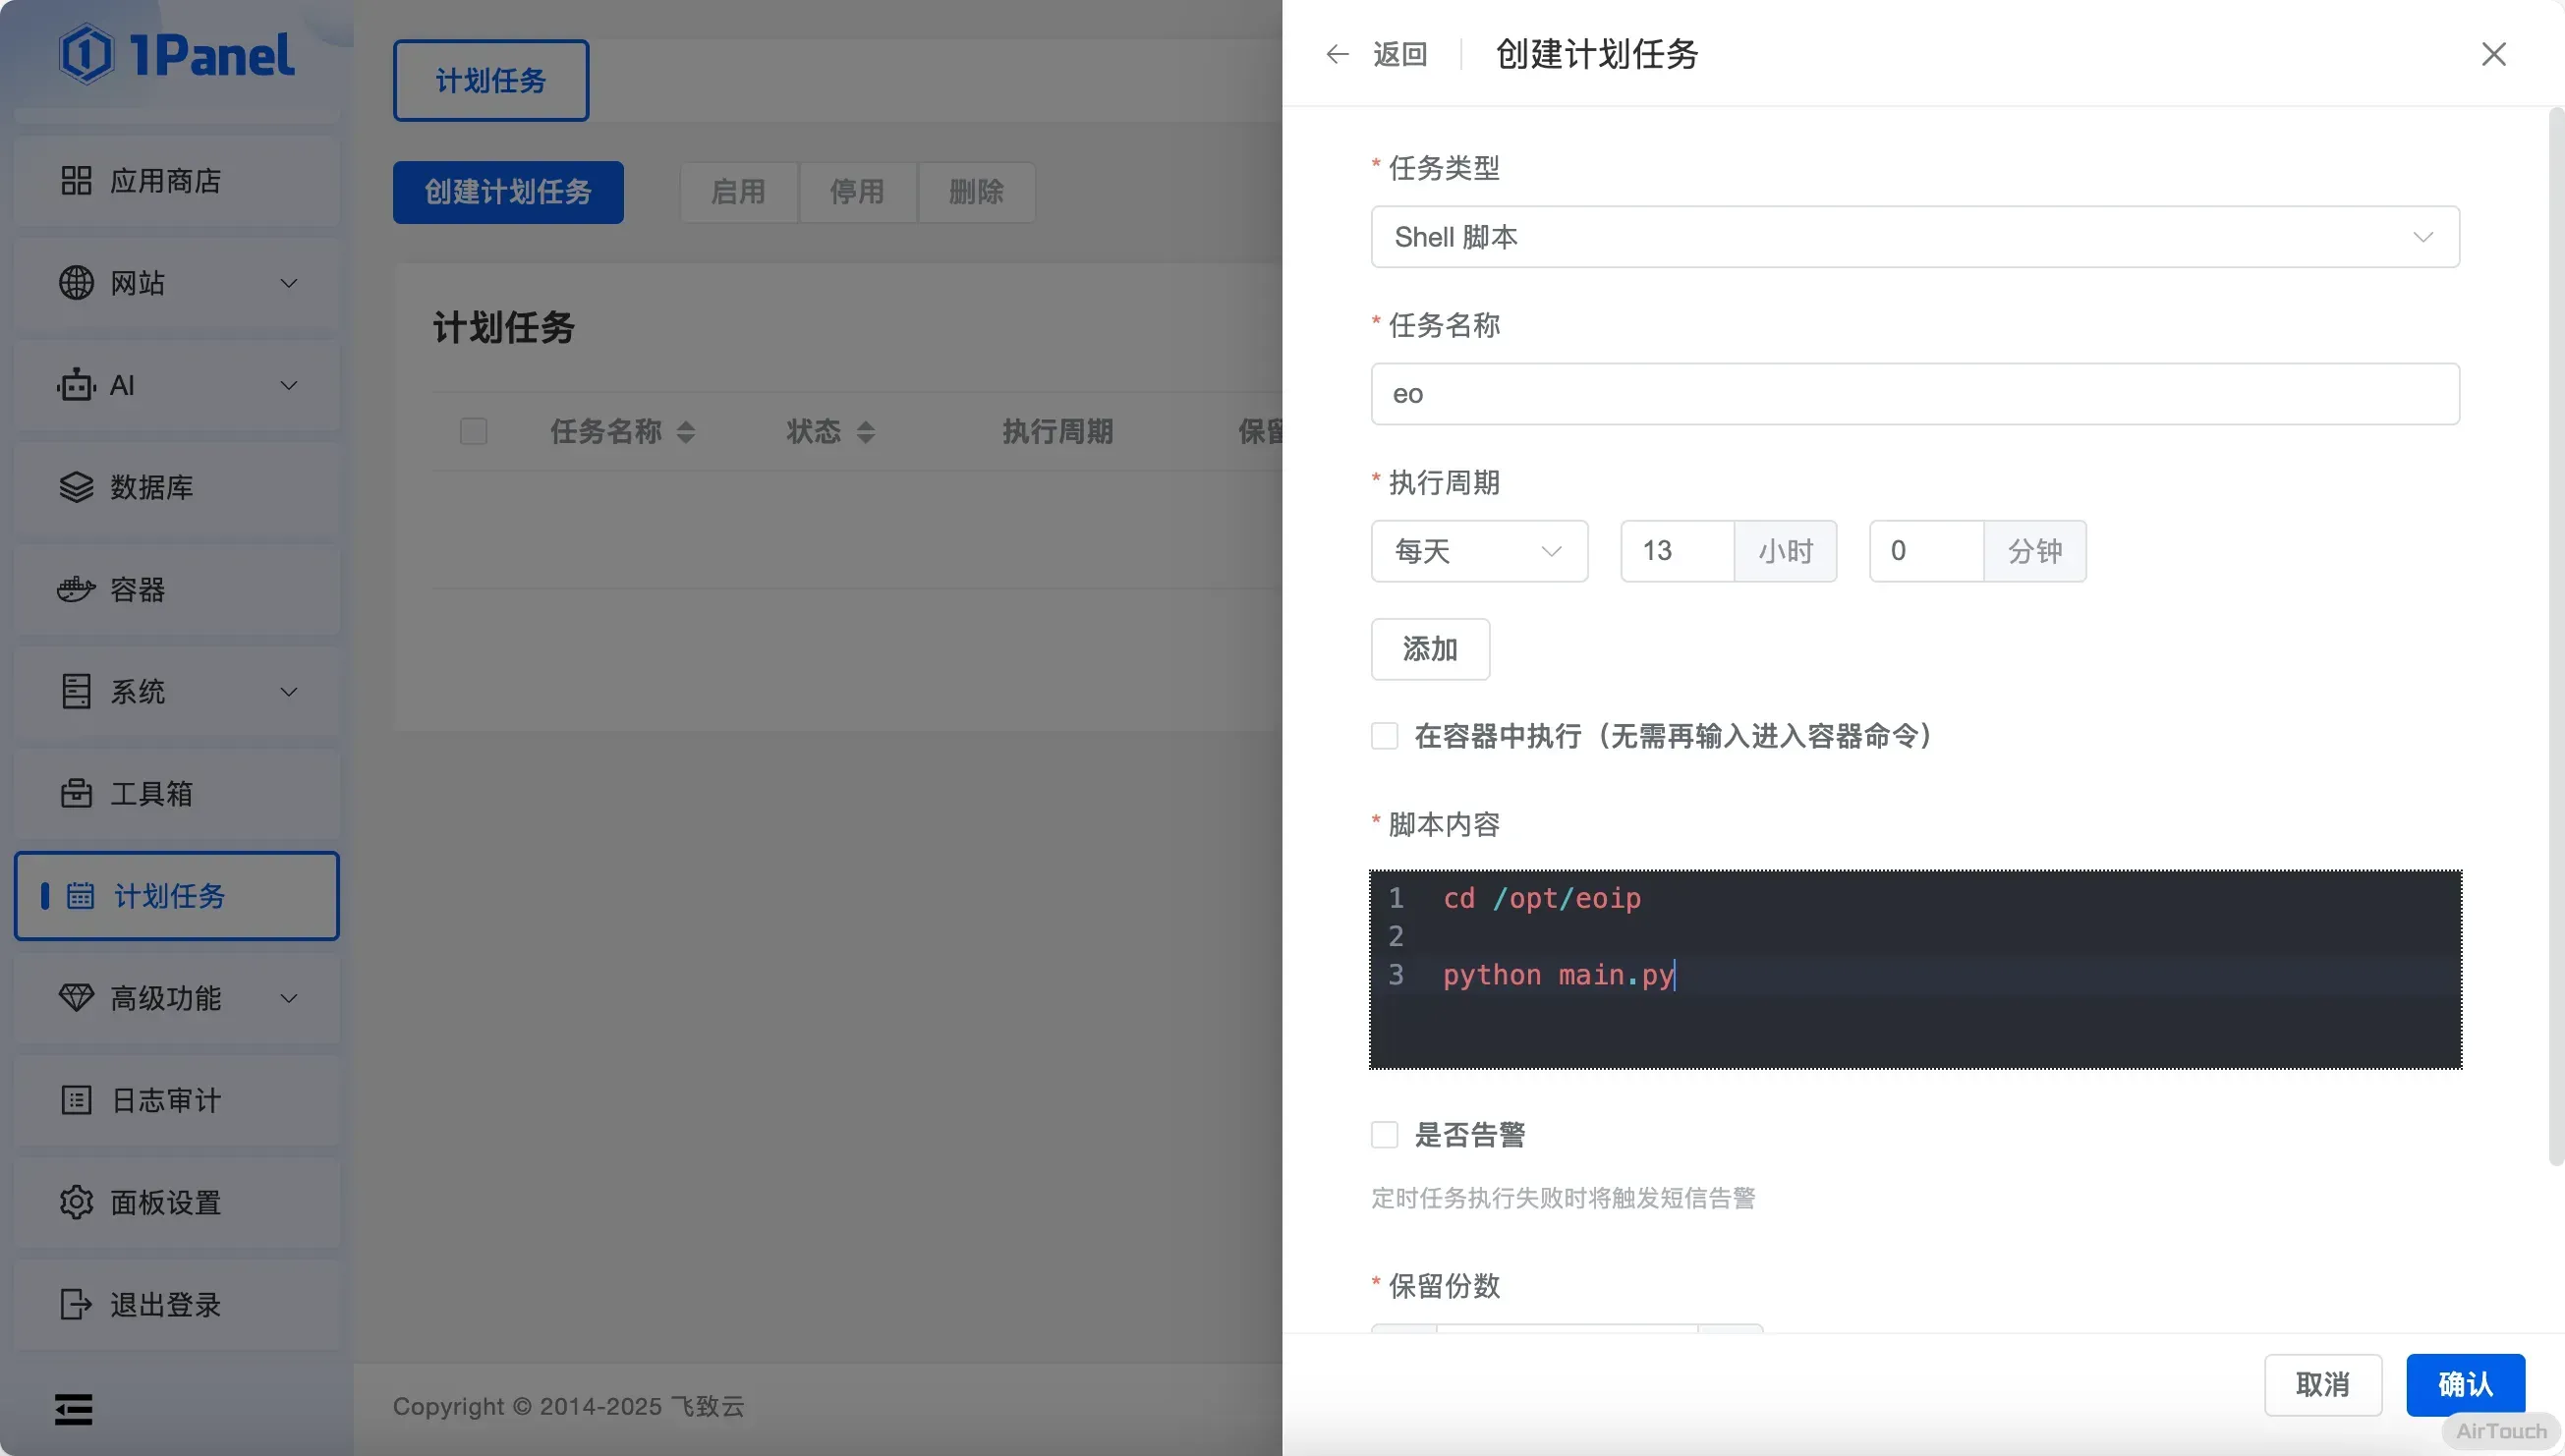The width and height of the screenshot is (2565, 1456).
Task: Check the alert (是否告警) checkbox
Action: pos(1384,1135)
